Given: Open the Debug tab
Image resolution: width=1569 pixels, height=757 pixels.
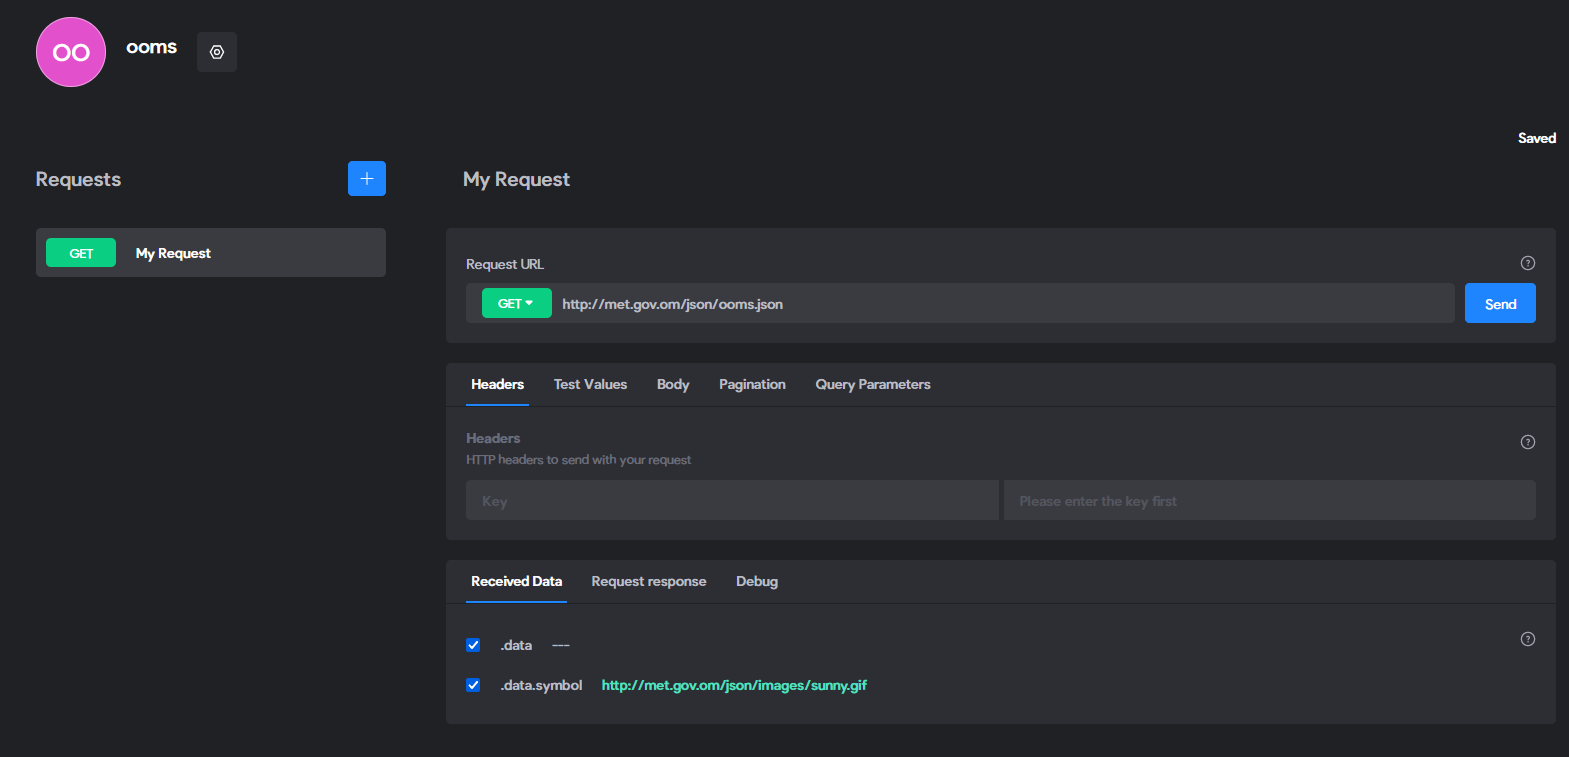Looking at the screenshot, I should (757, 582).
